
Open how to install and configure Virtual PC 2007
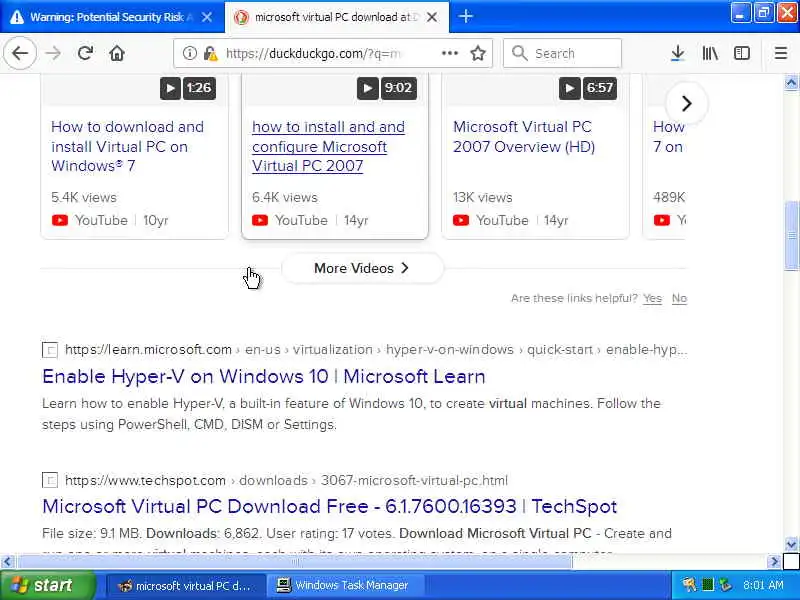click(329, 146)
